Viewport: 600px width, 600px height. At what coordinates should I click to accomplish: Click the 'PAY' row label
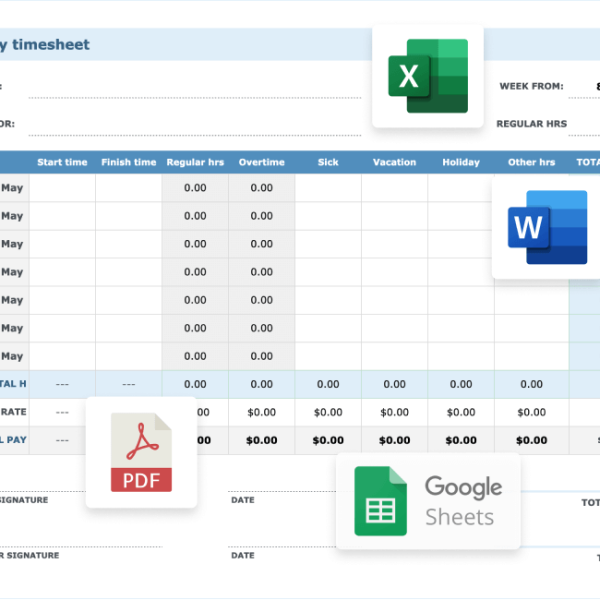16,440
